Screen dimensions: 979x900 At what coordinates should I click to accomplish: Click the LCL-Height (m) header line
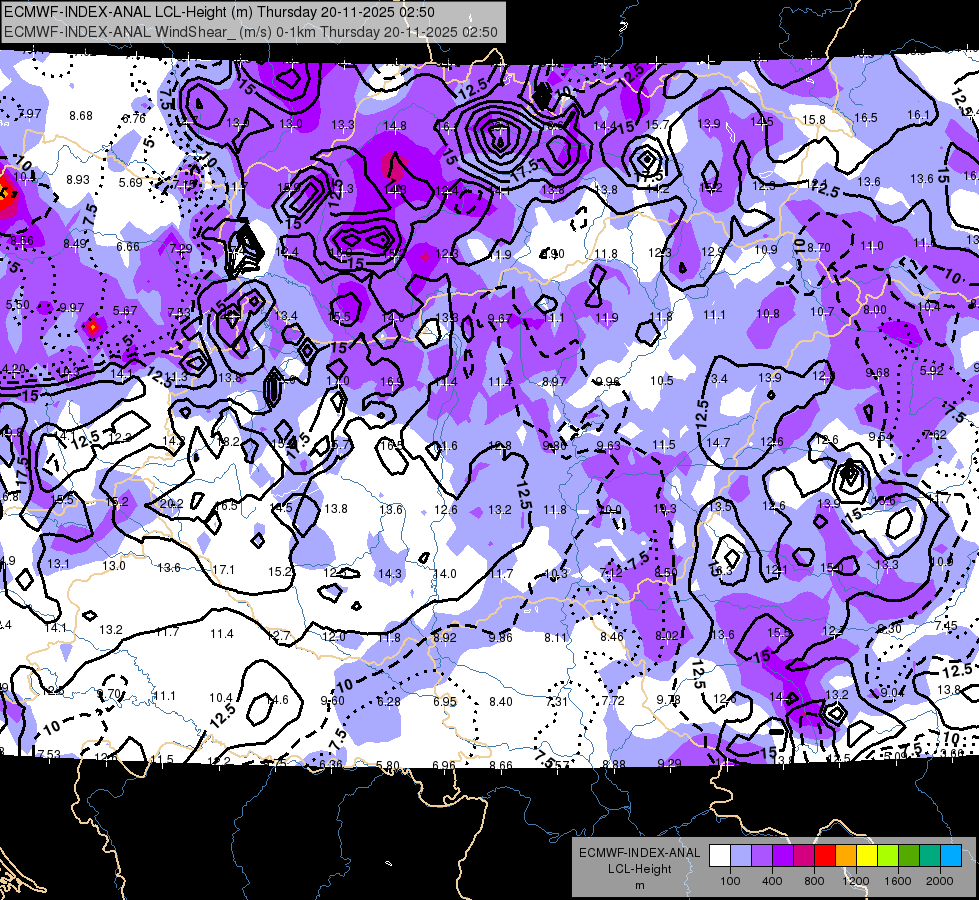[x=219, y=12]
